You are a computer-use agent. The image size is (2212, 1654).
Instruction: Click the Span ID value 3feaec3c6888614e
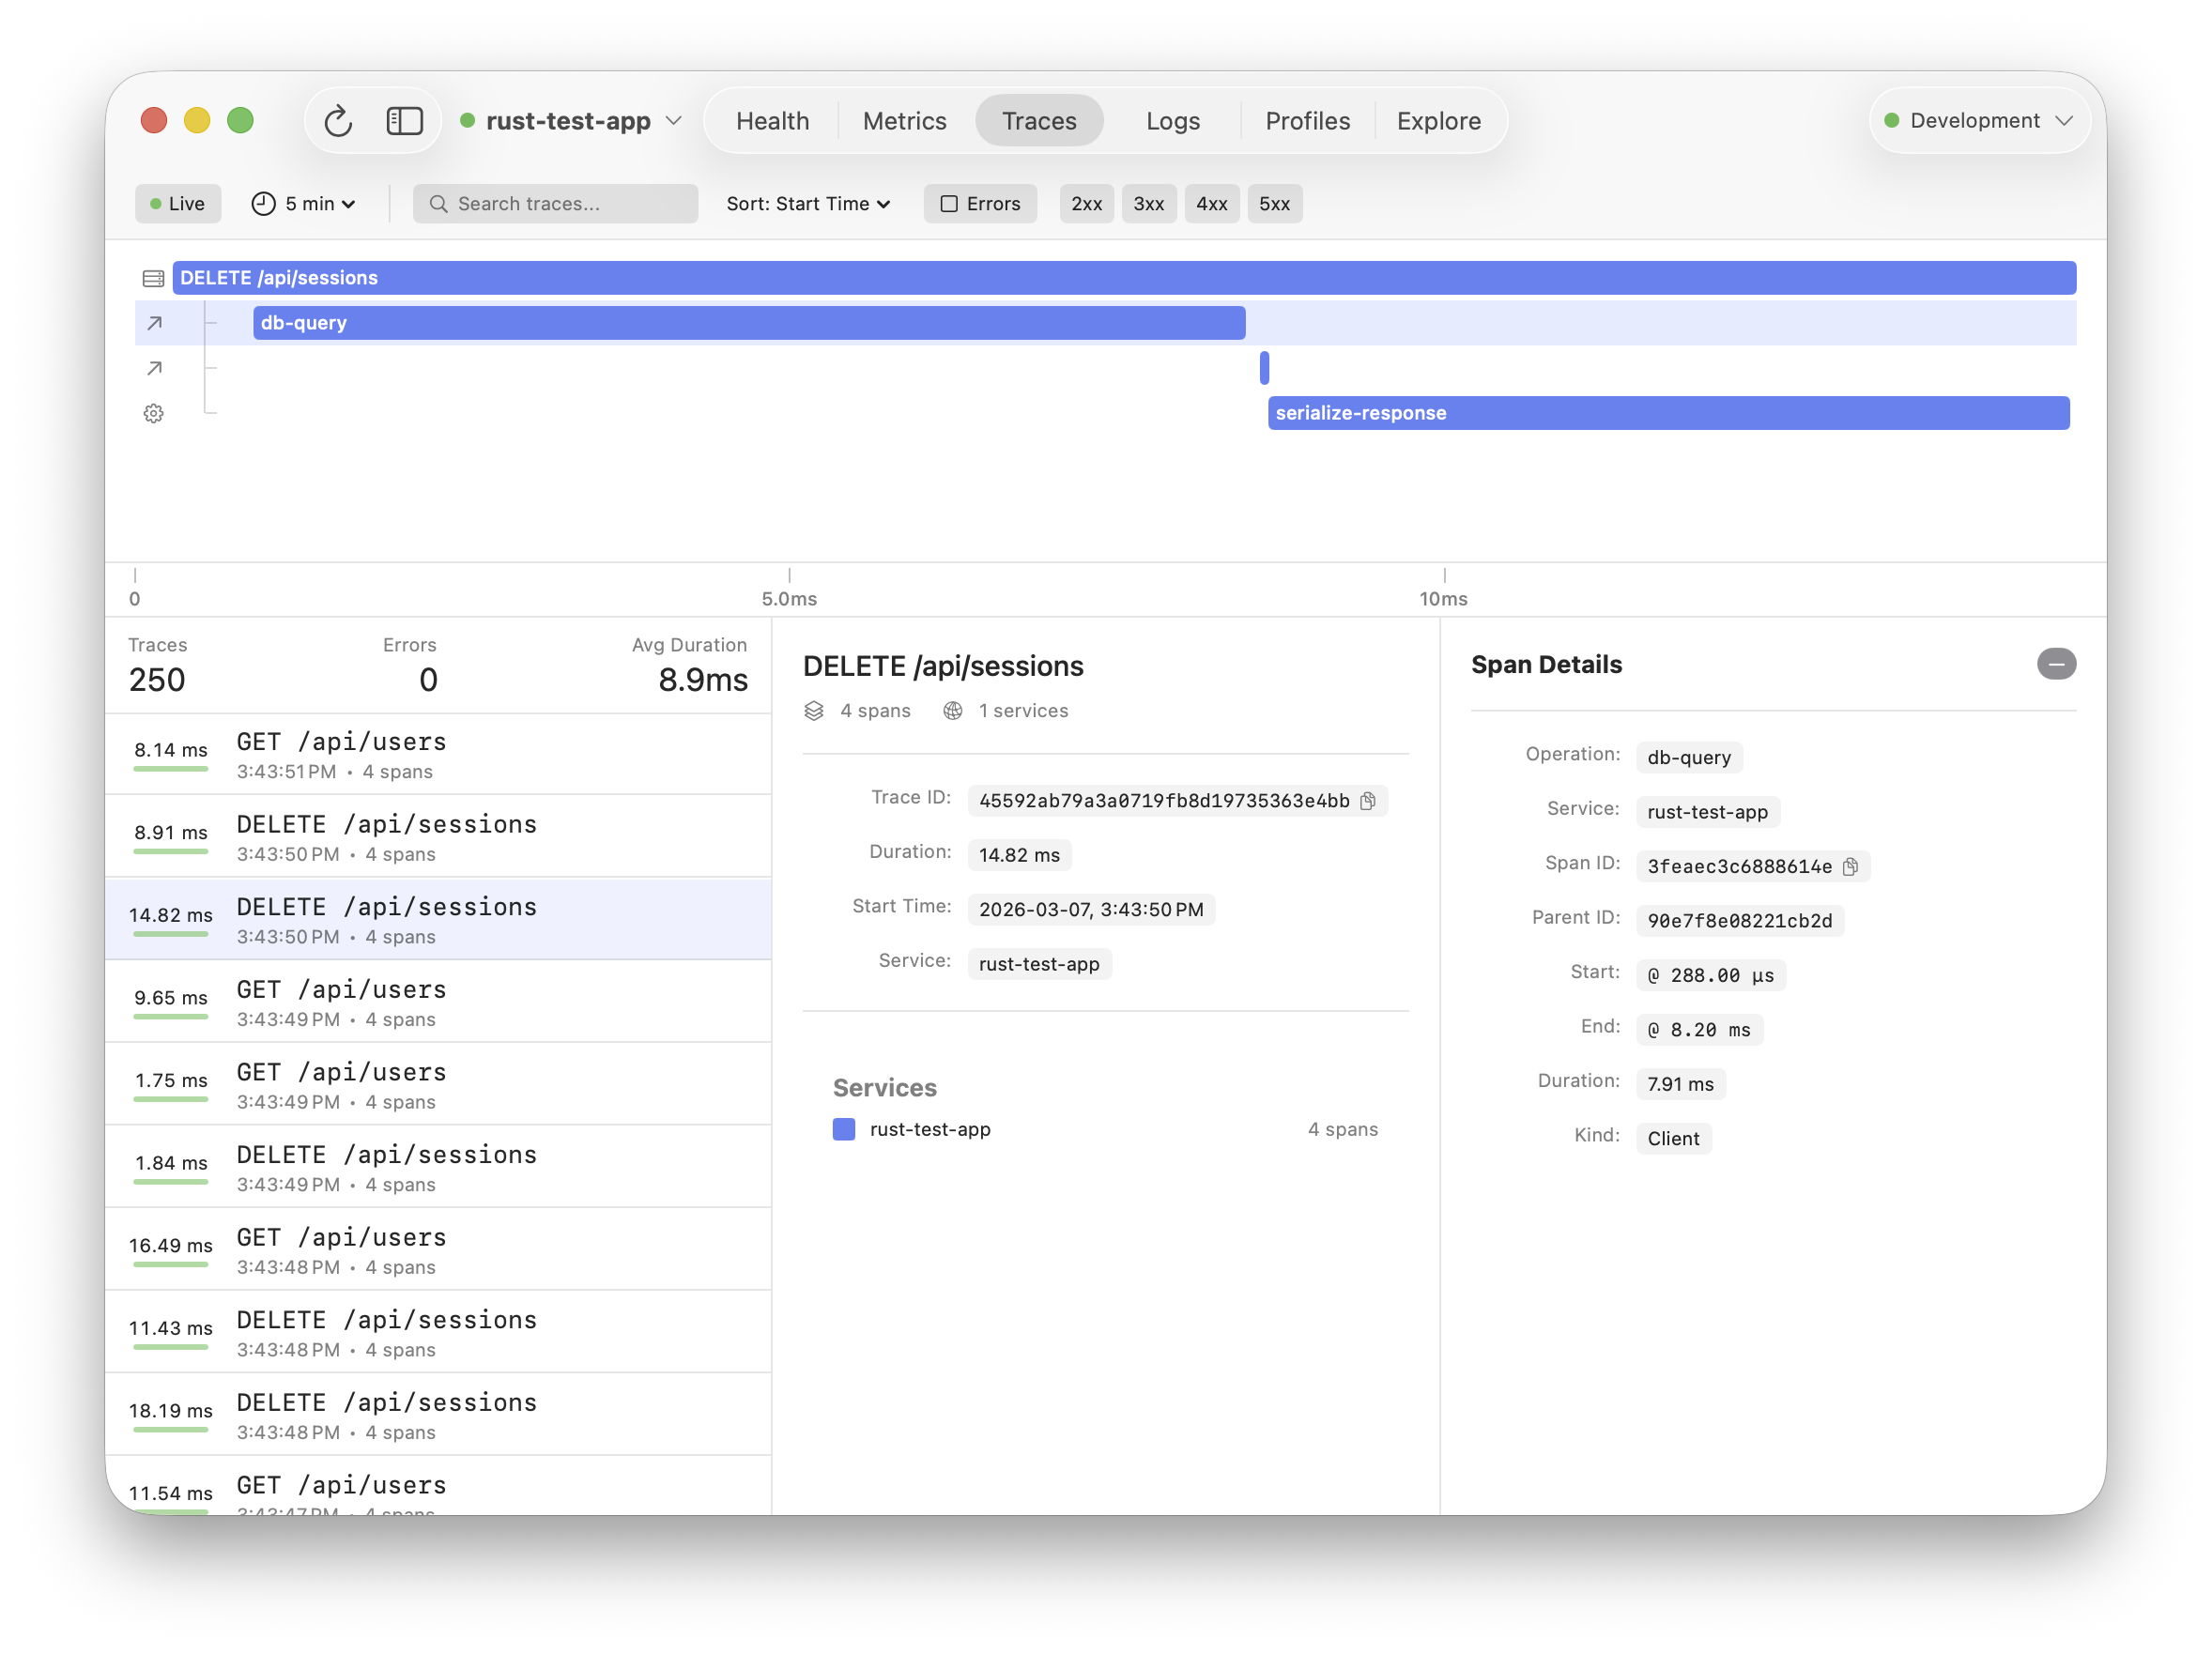pos(1739,866)
